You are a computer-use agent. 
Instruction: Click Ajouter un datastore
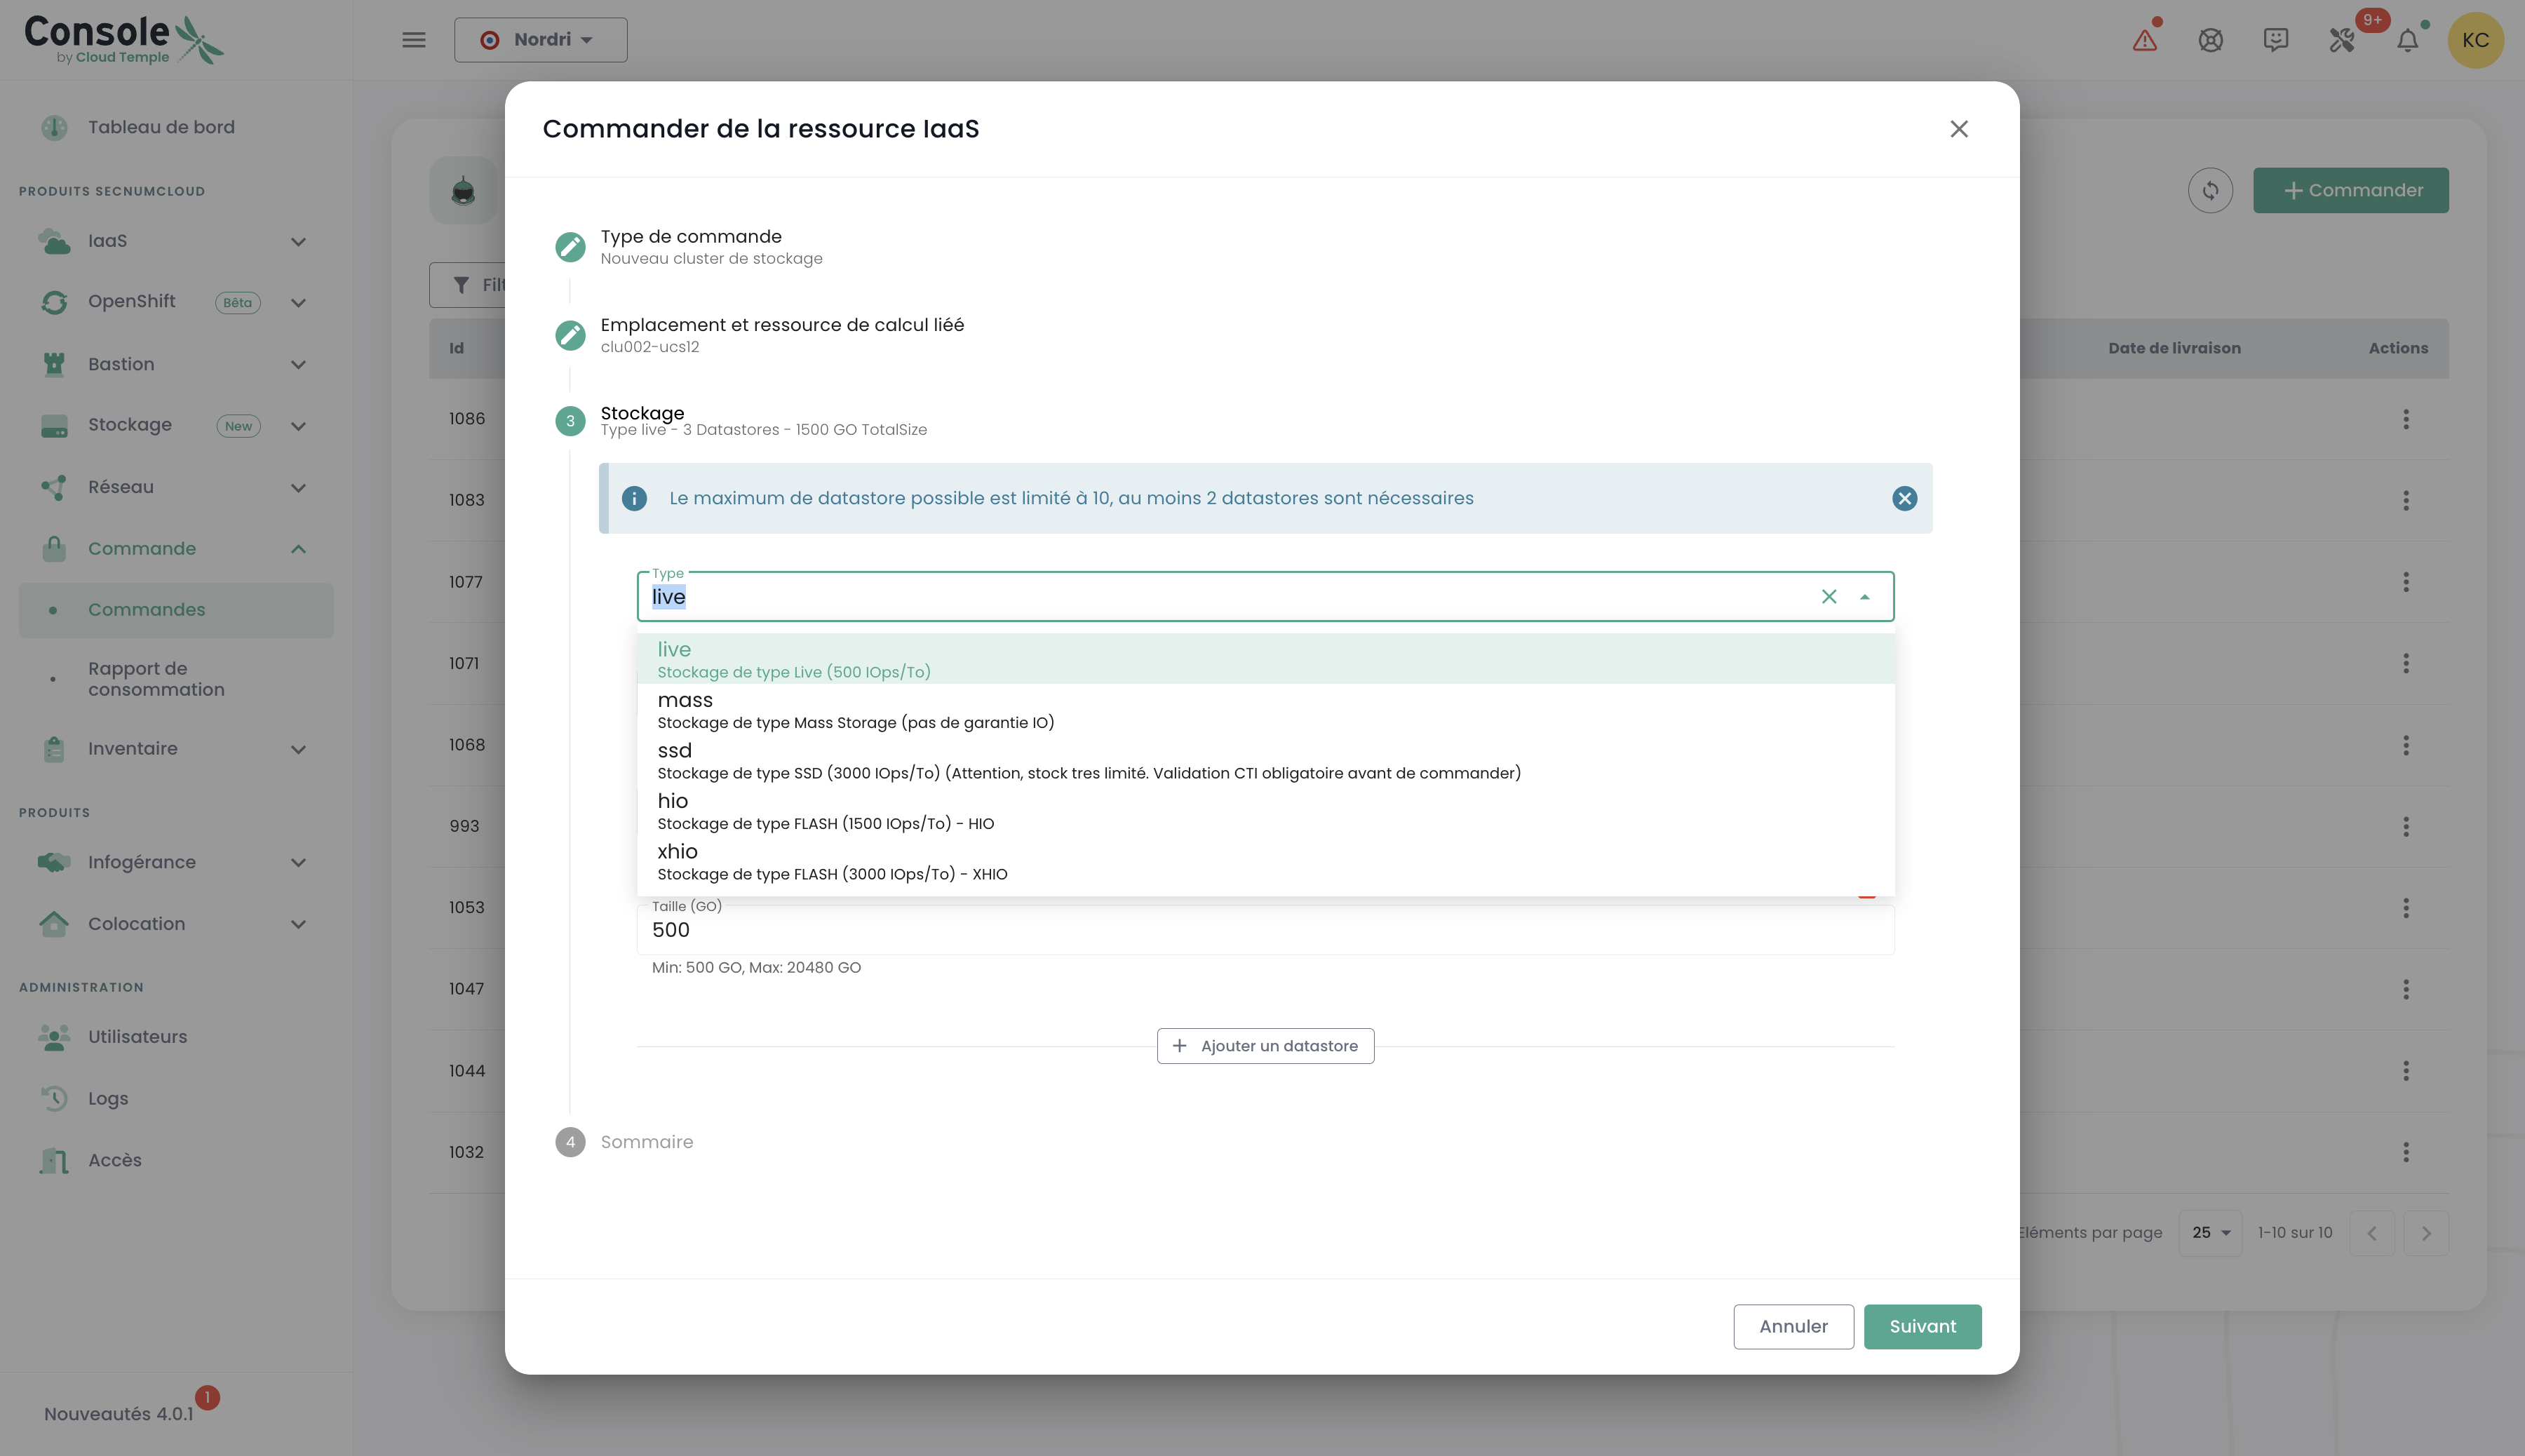tap(1265, 1046)
